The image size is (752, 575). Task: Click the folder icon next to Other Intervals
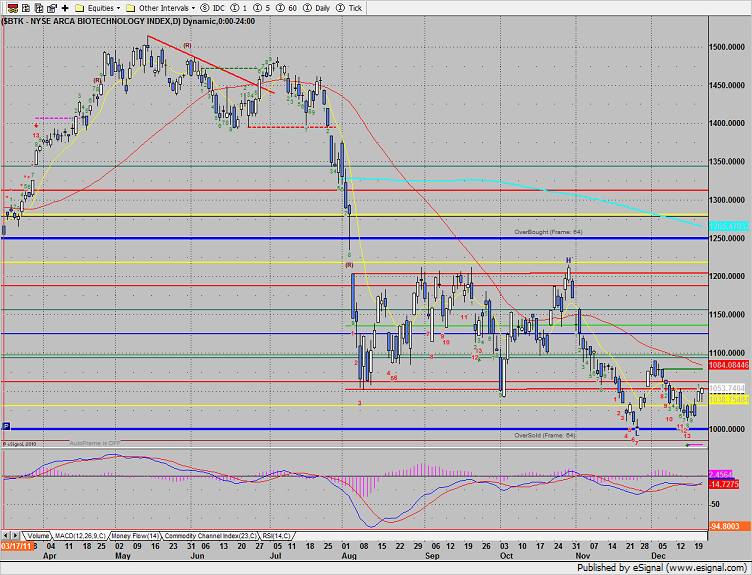pos(130,8)
